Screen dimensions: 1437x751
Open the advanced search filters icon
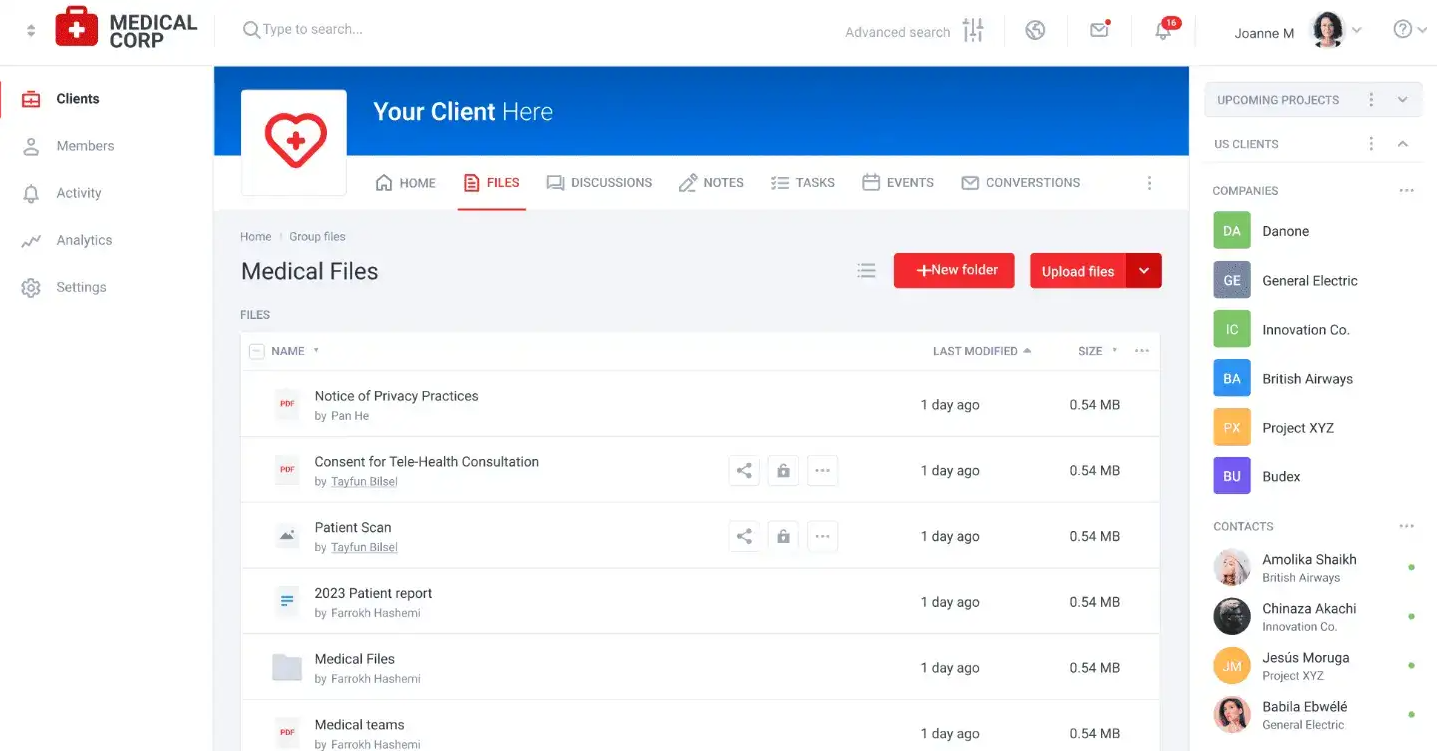click(972, 30)
